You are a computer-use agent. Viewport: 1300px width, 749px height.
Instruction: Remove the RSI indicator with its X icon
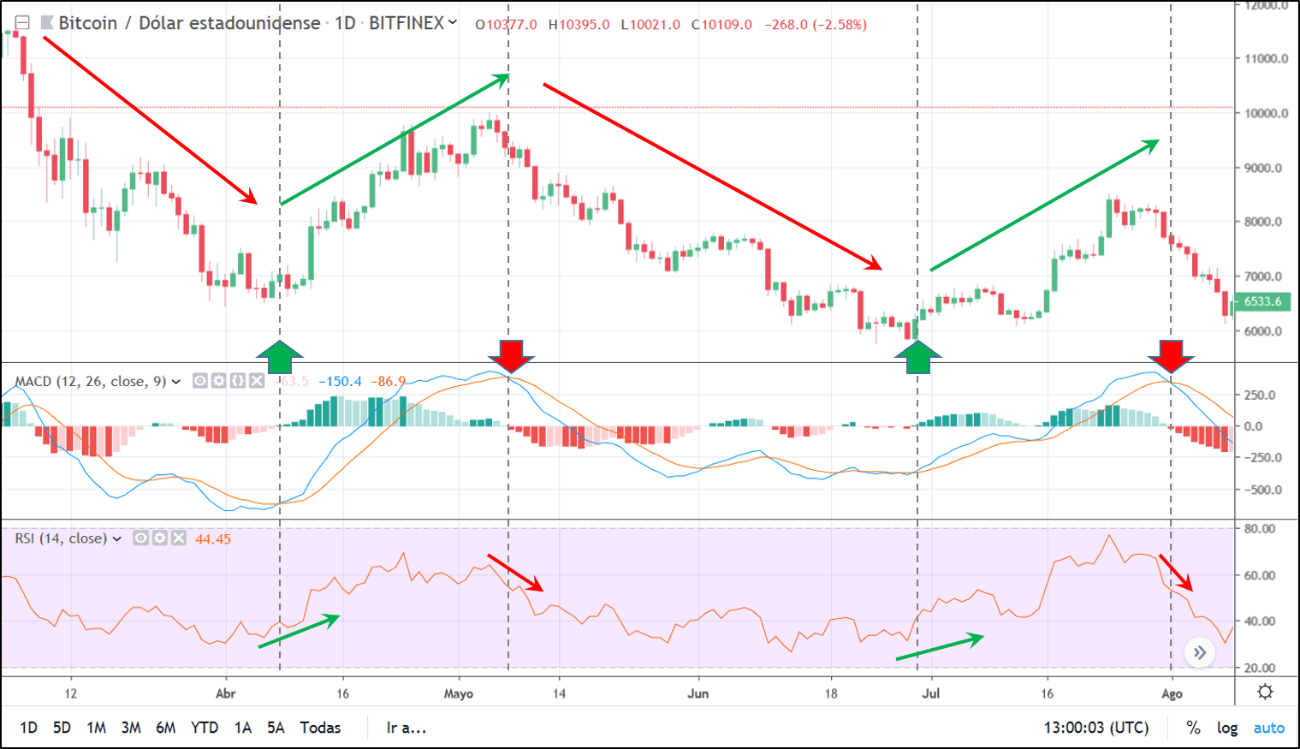(x=178, y=538)
